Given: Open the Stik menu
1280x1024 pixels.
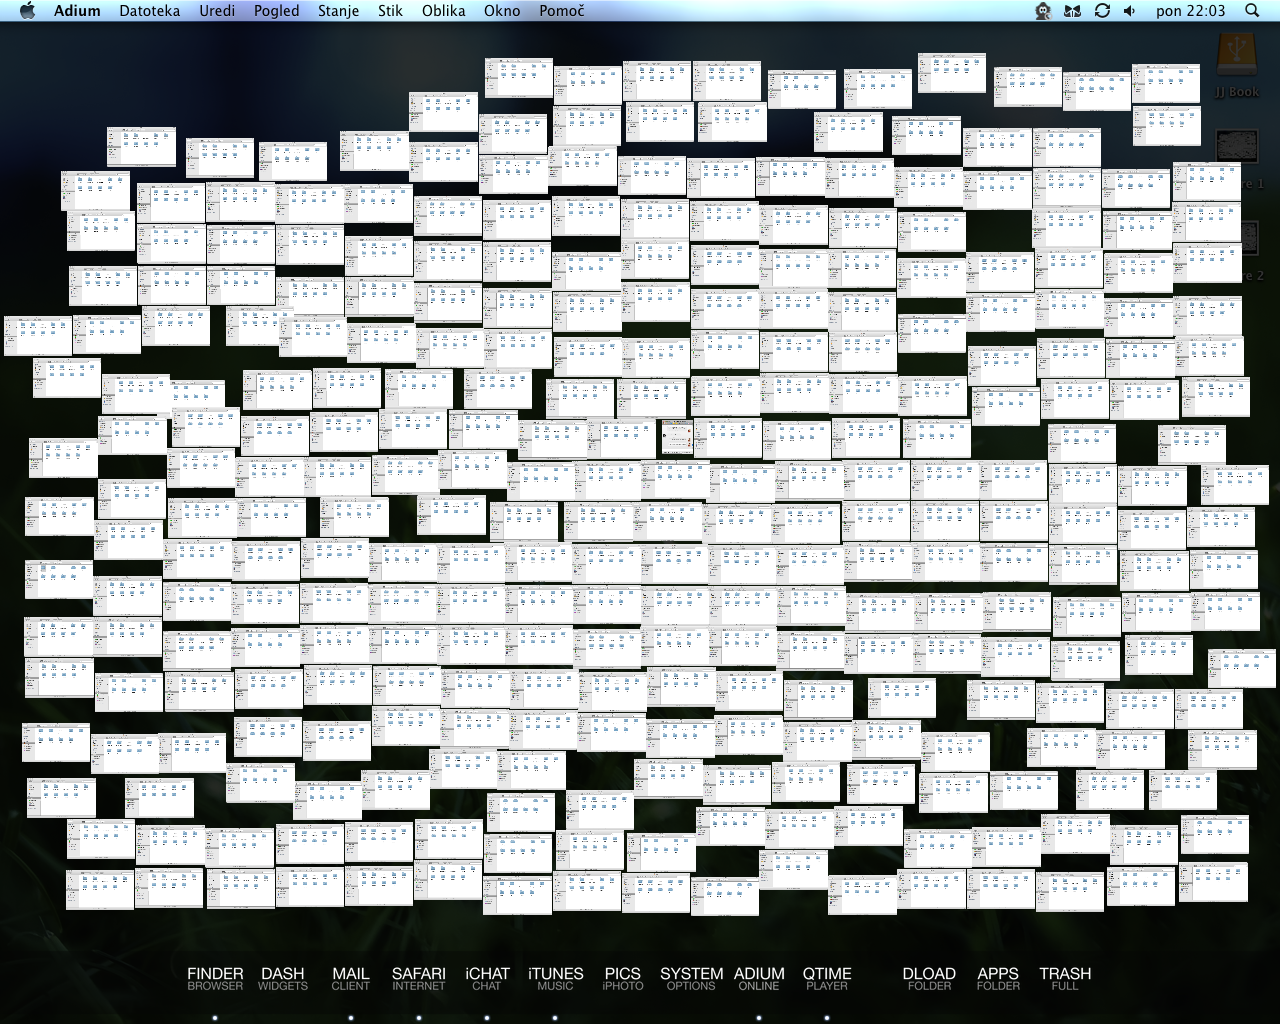Looking at the screenshot, I should 391,11.
